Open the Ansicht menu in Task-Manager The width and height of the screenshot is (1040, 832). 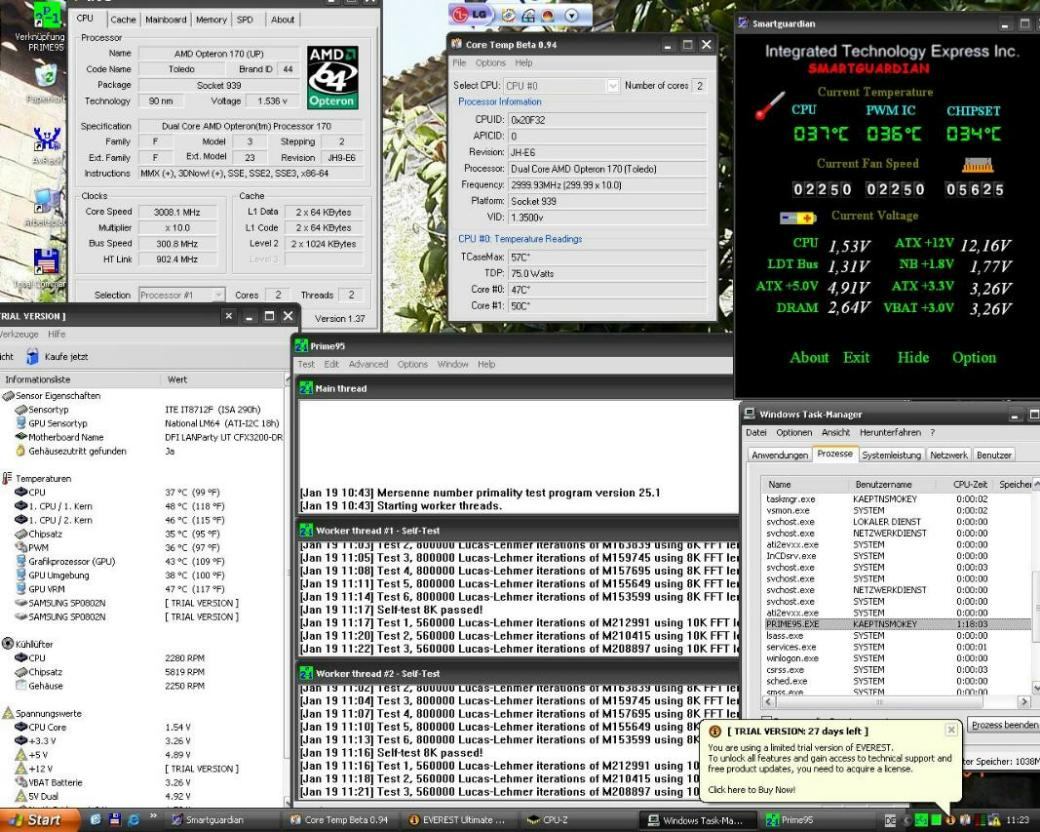pos(836,433)
